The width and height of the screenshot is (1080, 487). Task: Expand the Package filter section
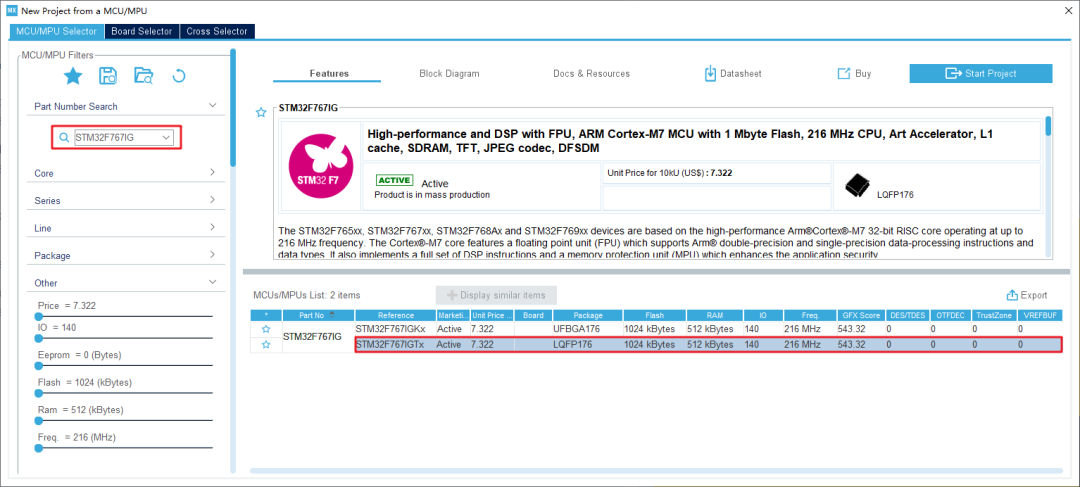coord(213,255)
